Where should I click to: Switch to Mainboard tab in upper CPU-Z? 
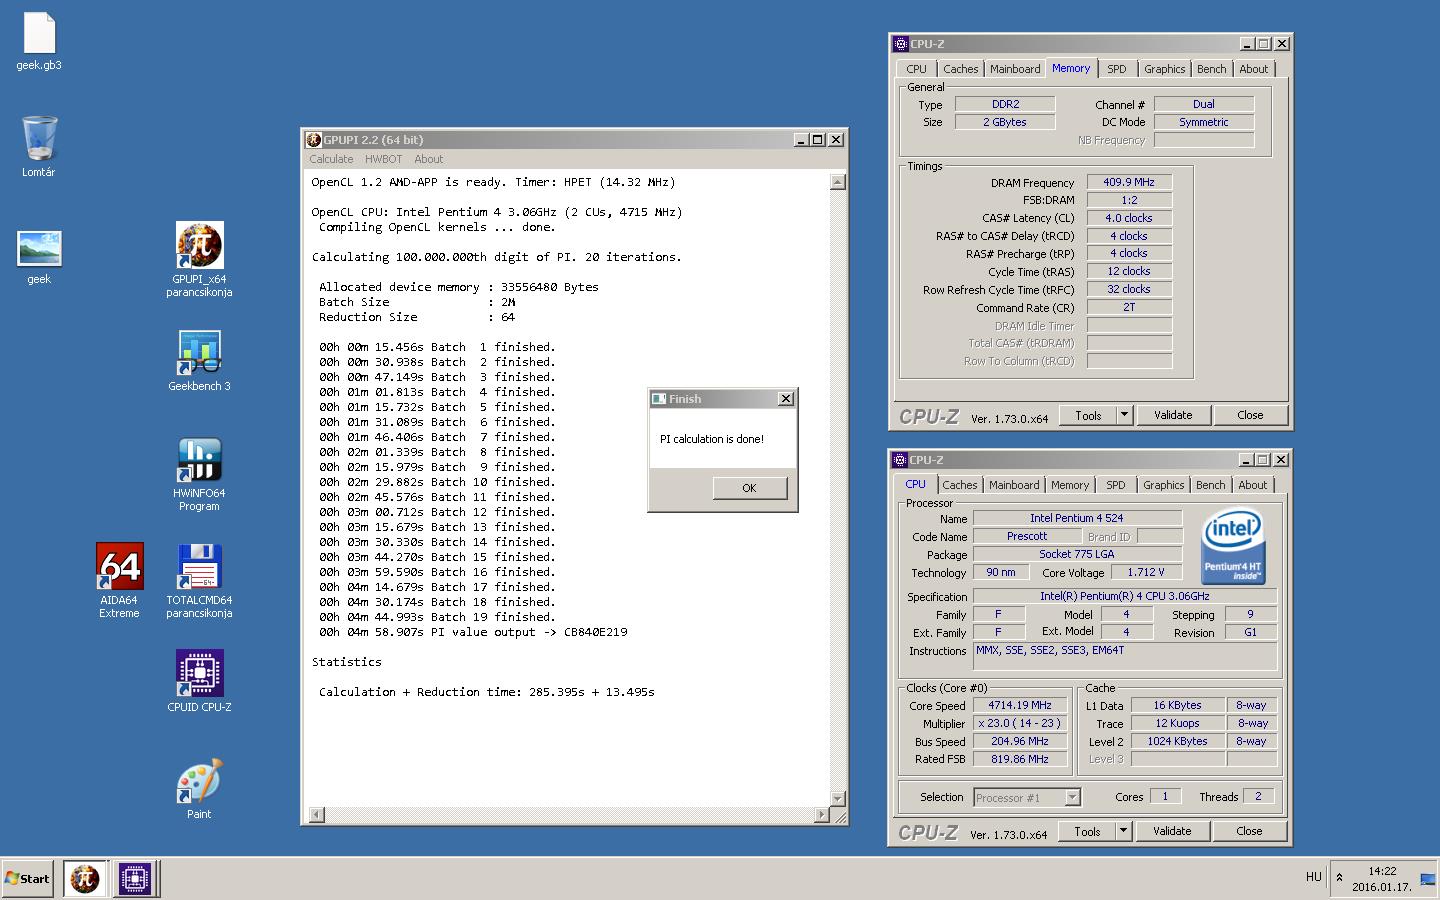[x=1015, y=69]
